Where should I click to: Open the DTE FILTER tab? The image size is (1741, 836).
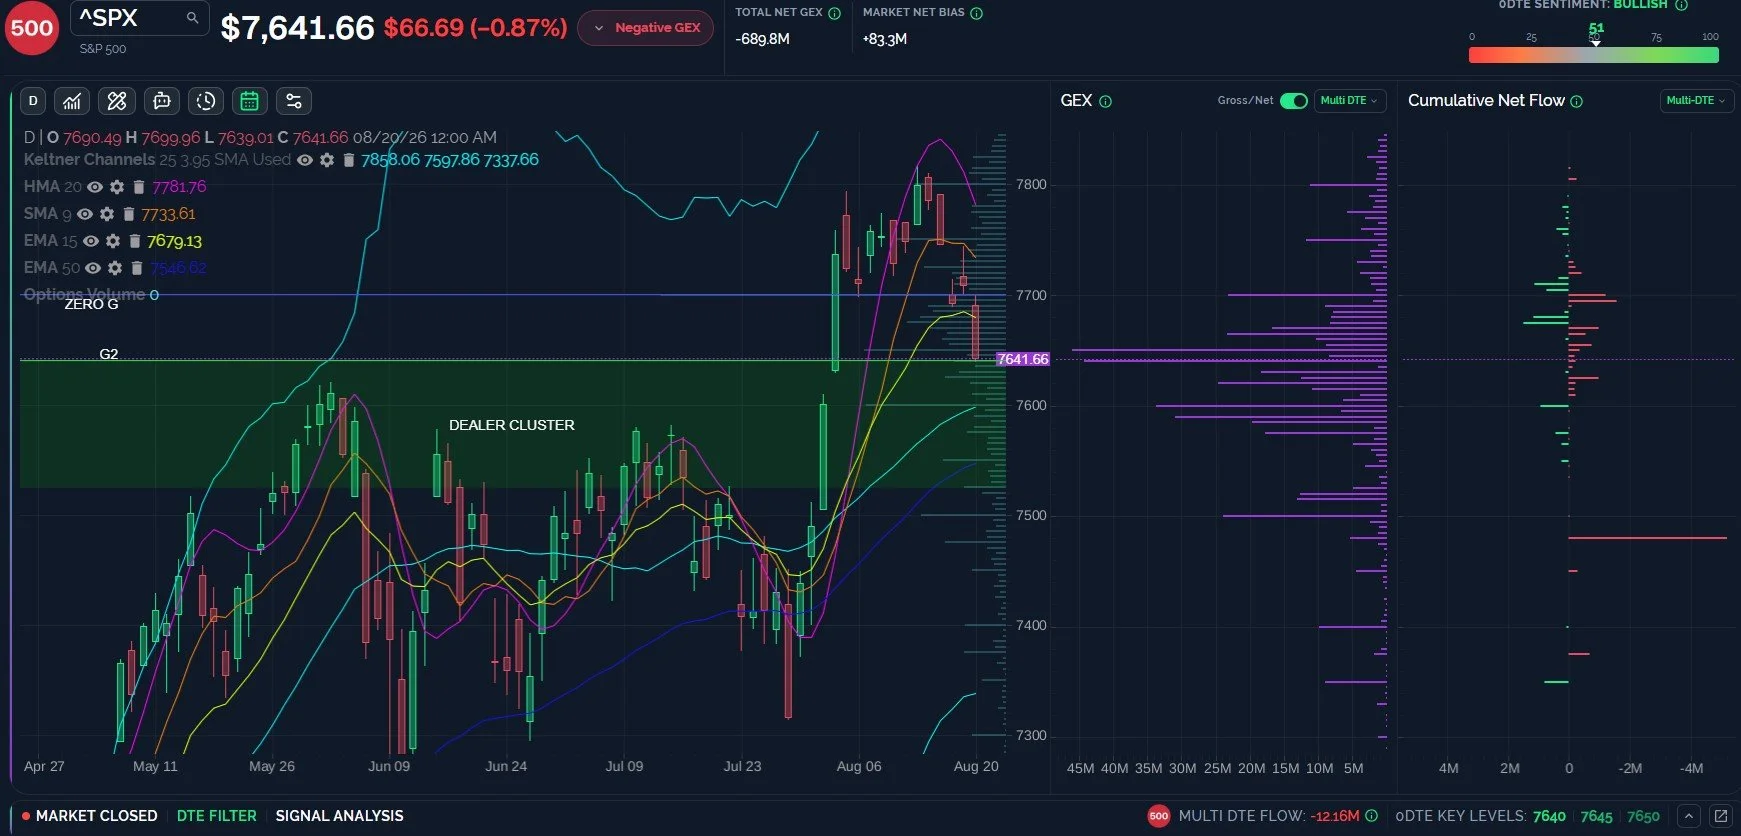pyautogui.click(x=217, y=816)
